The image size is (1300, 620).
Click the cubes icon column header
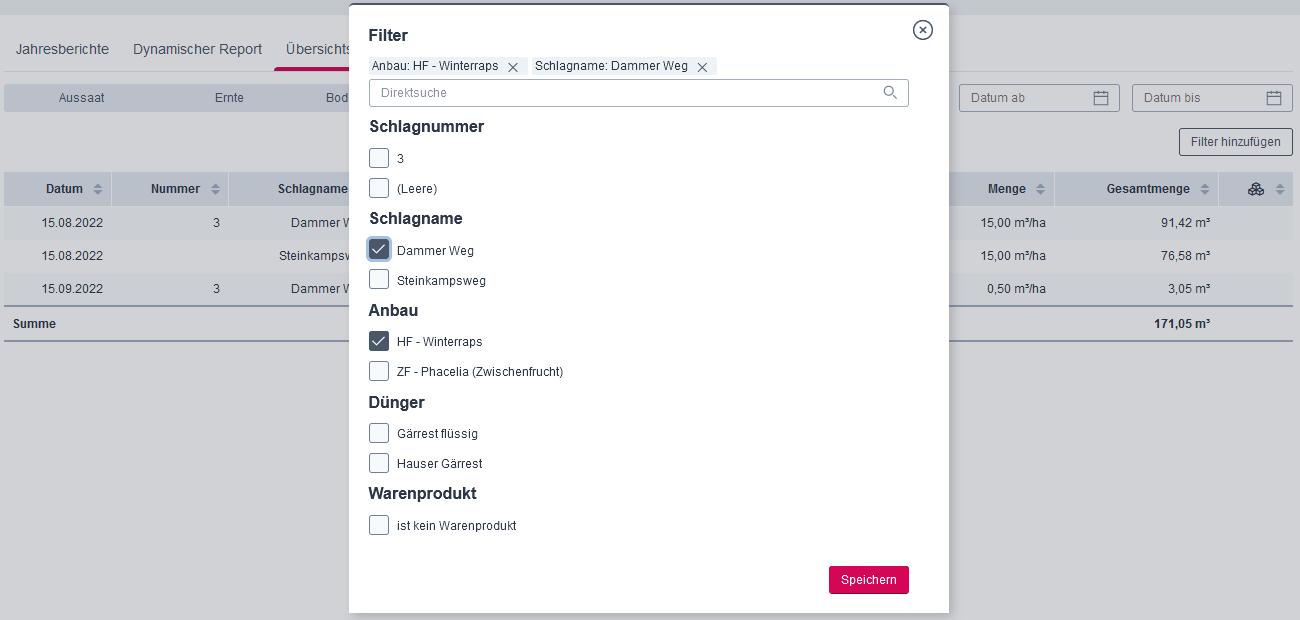(x=1256, y=189)
